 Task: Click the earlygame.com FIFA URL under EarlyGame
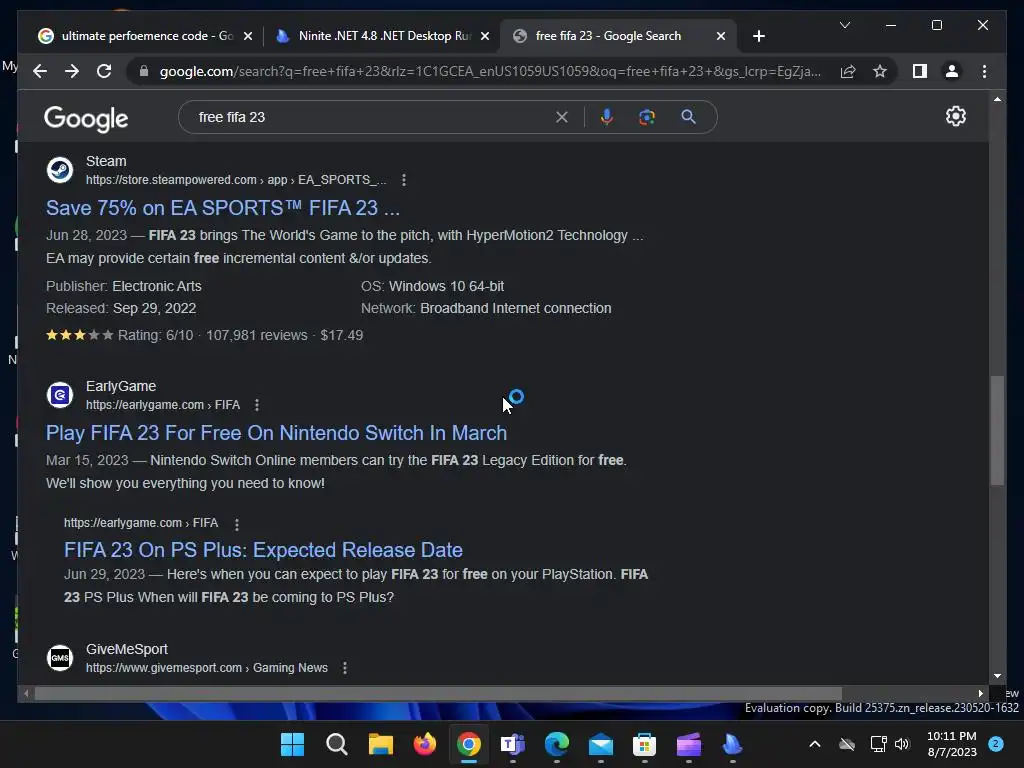click(163, 405)
